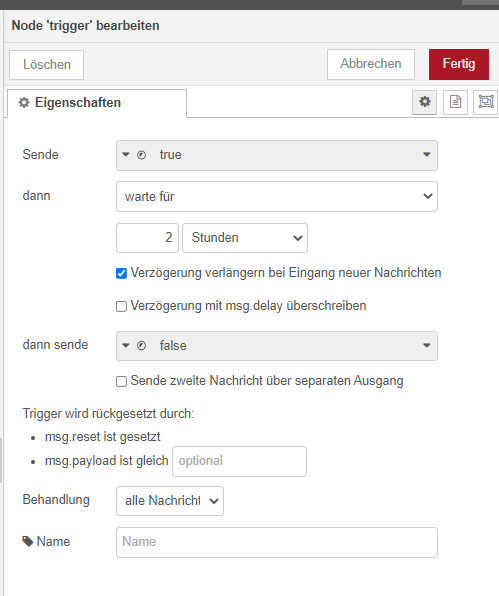Open the Stunden time unit dropdown
Screen dimensions: 499x596
[245, 238]
